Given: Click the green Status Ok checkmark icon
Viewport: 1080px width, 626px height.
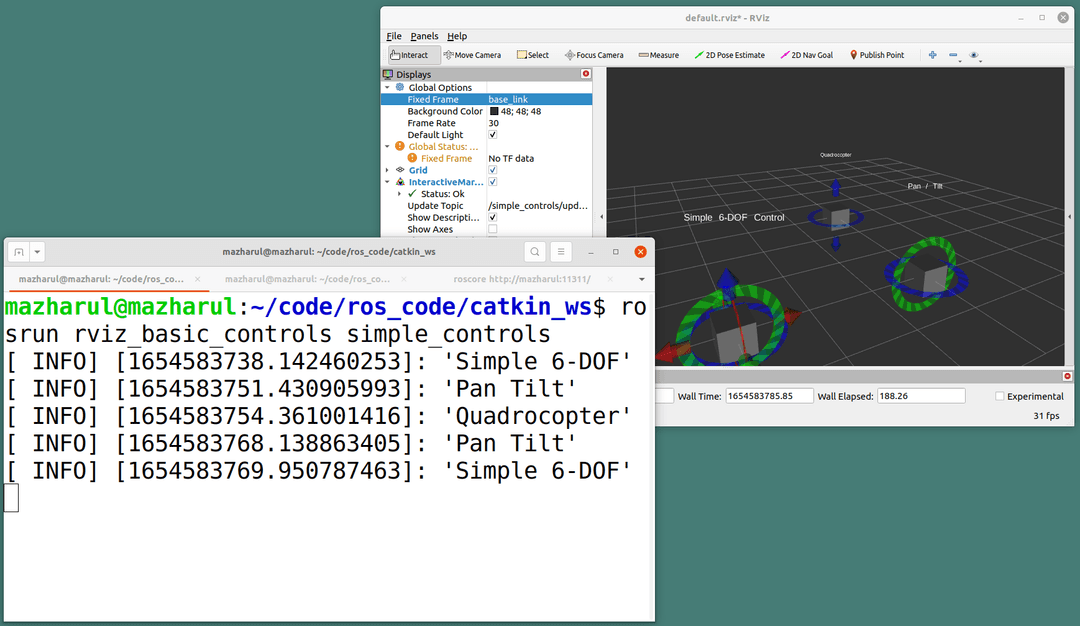Looking at the screenshot, I should coord(412,194).
